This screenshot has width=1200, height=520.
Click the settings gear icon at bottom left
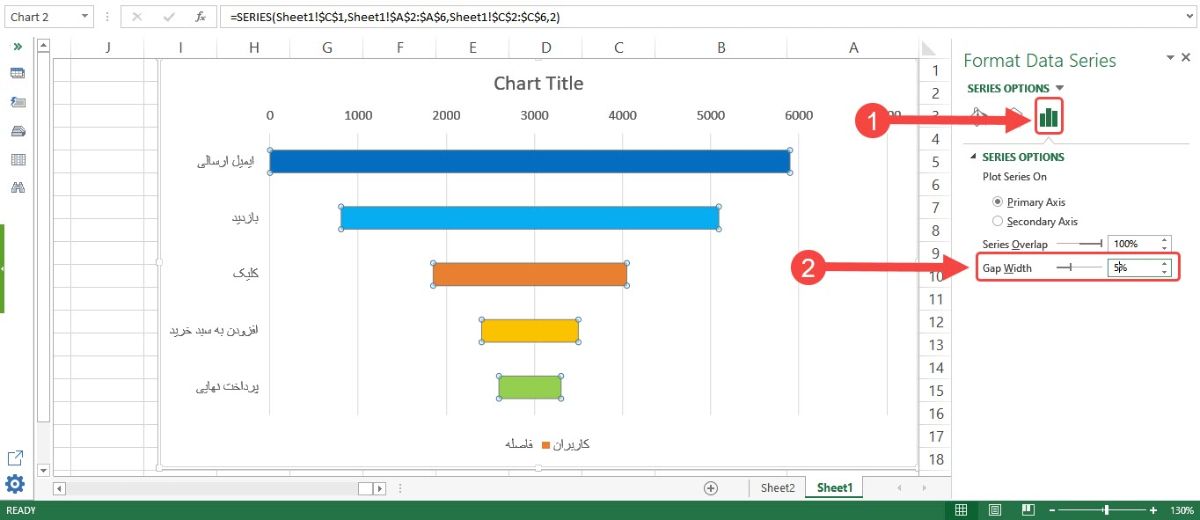pos(15,485)
